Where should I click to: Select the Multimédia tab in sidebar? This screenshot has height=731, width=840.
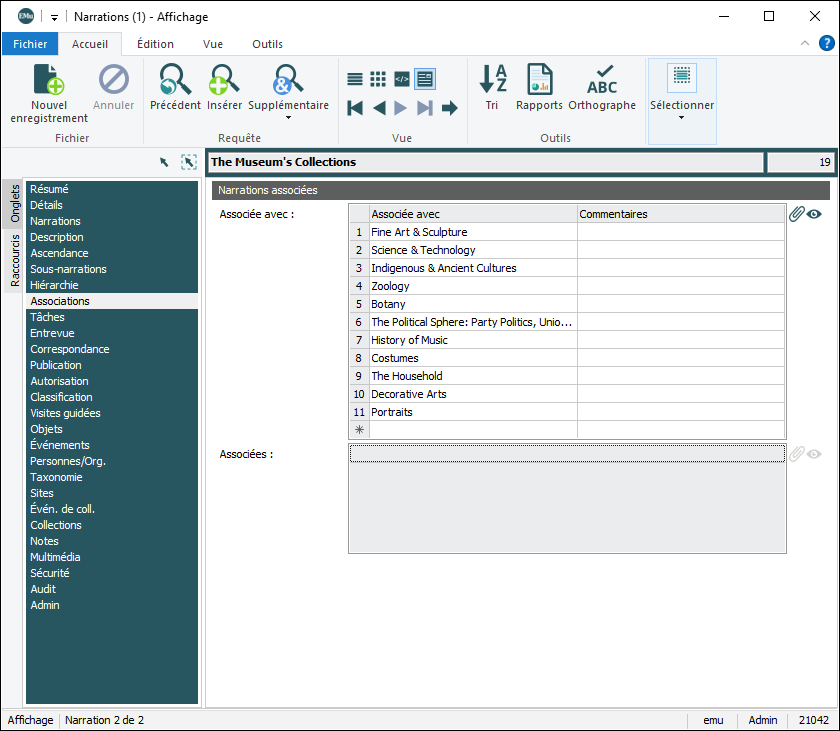55,557
